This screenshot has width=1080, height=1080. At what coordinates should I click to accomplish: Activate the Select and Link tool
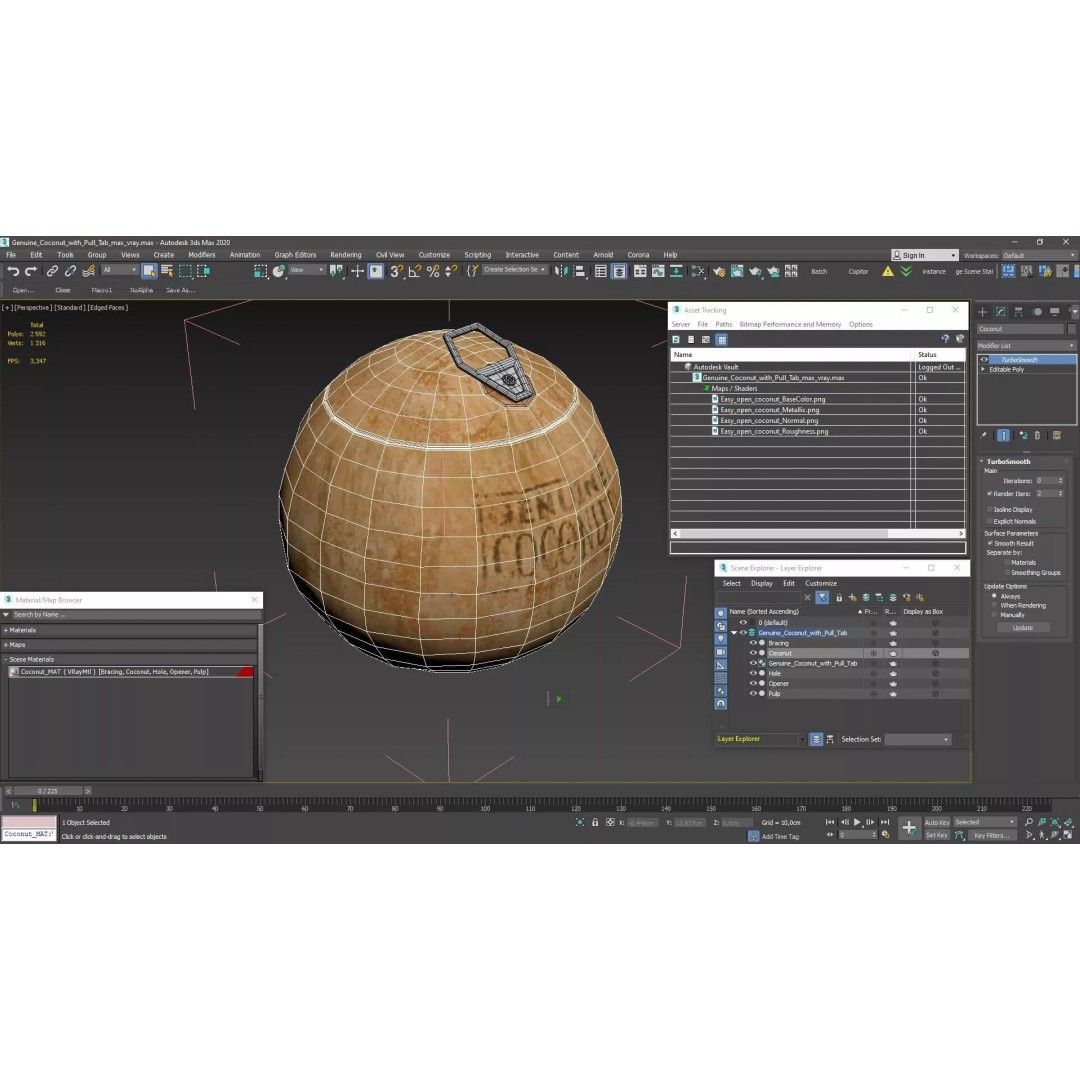[x=52, y=271]
